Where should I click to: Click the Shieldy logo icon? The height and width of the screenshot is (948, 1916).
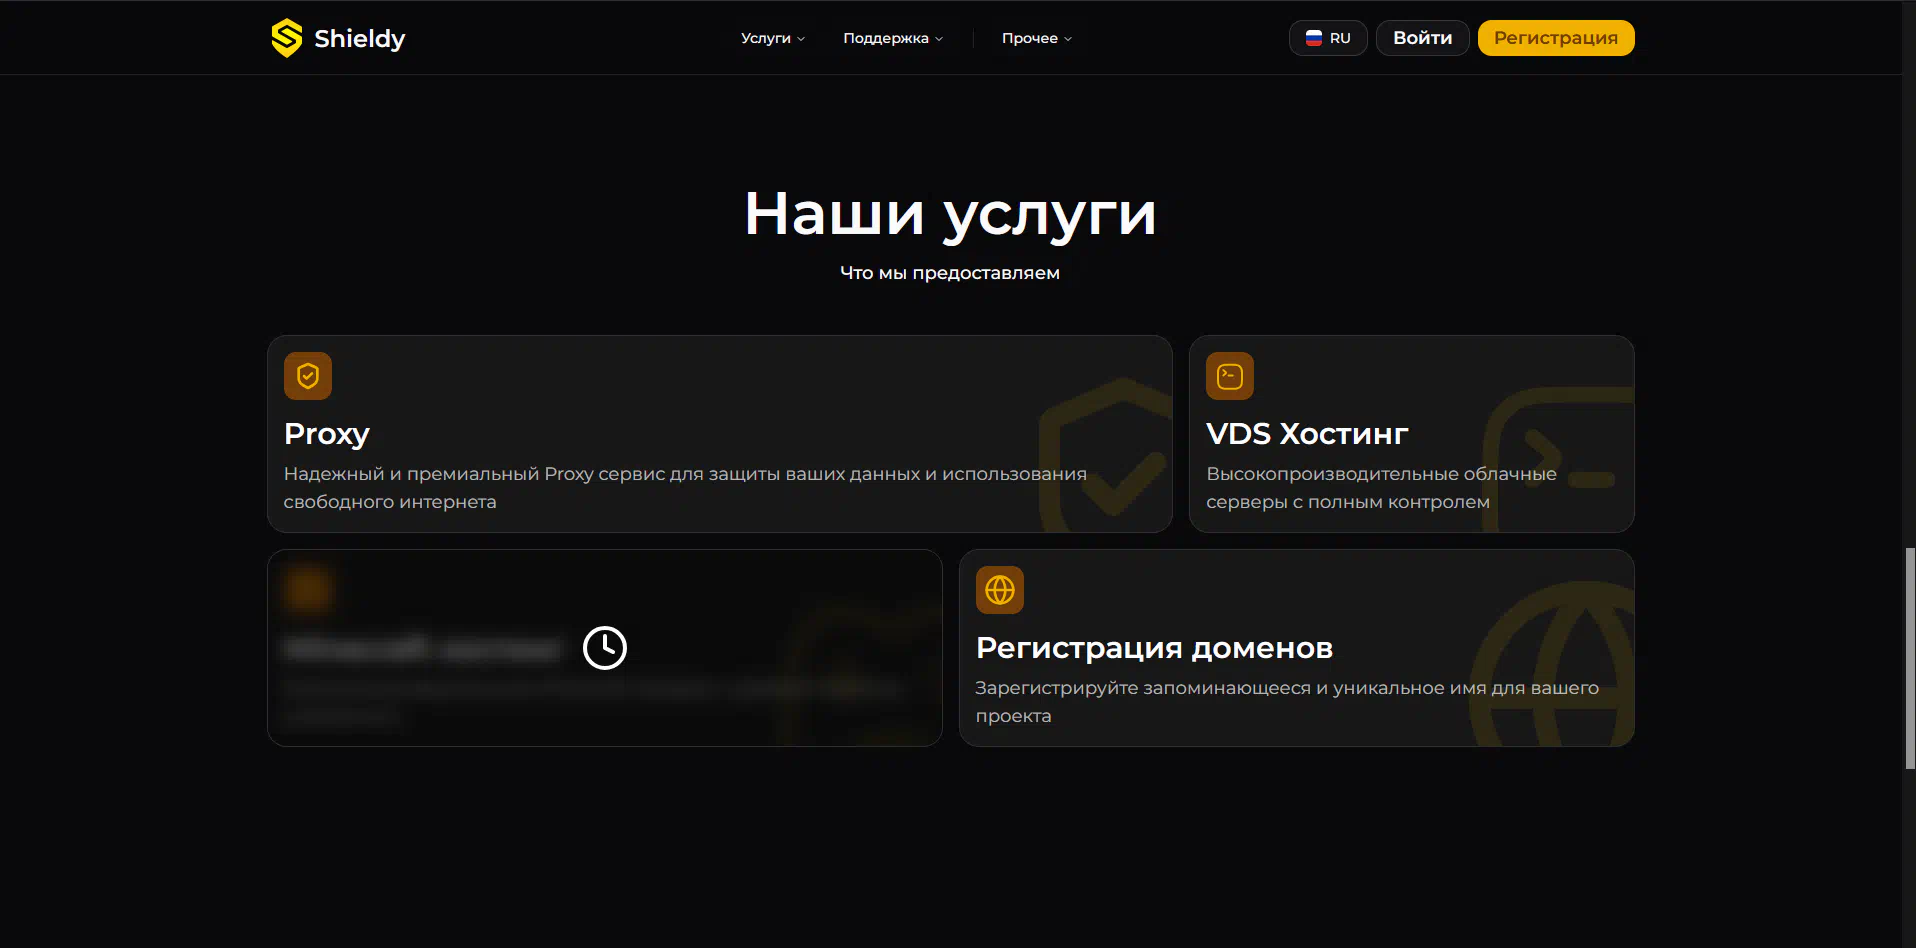287,38
